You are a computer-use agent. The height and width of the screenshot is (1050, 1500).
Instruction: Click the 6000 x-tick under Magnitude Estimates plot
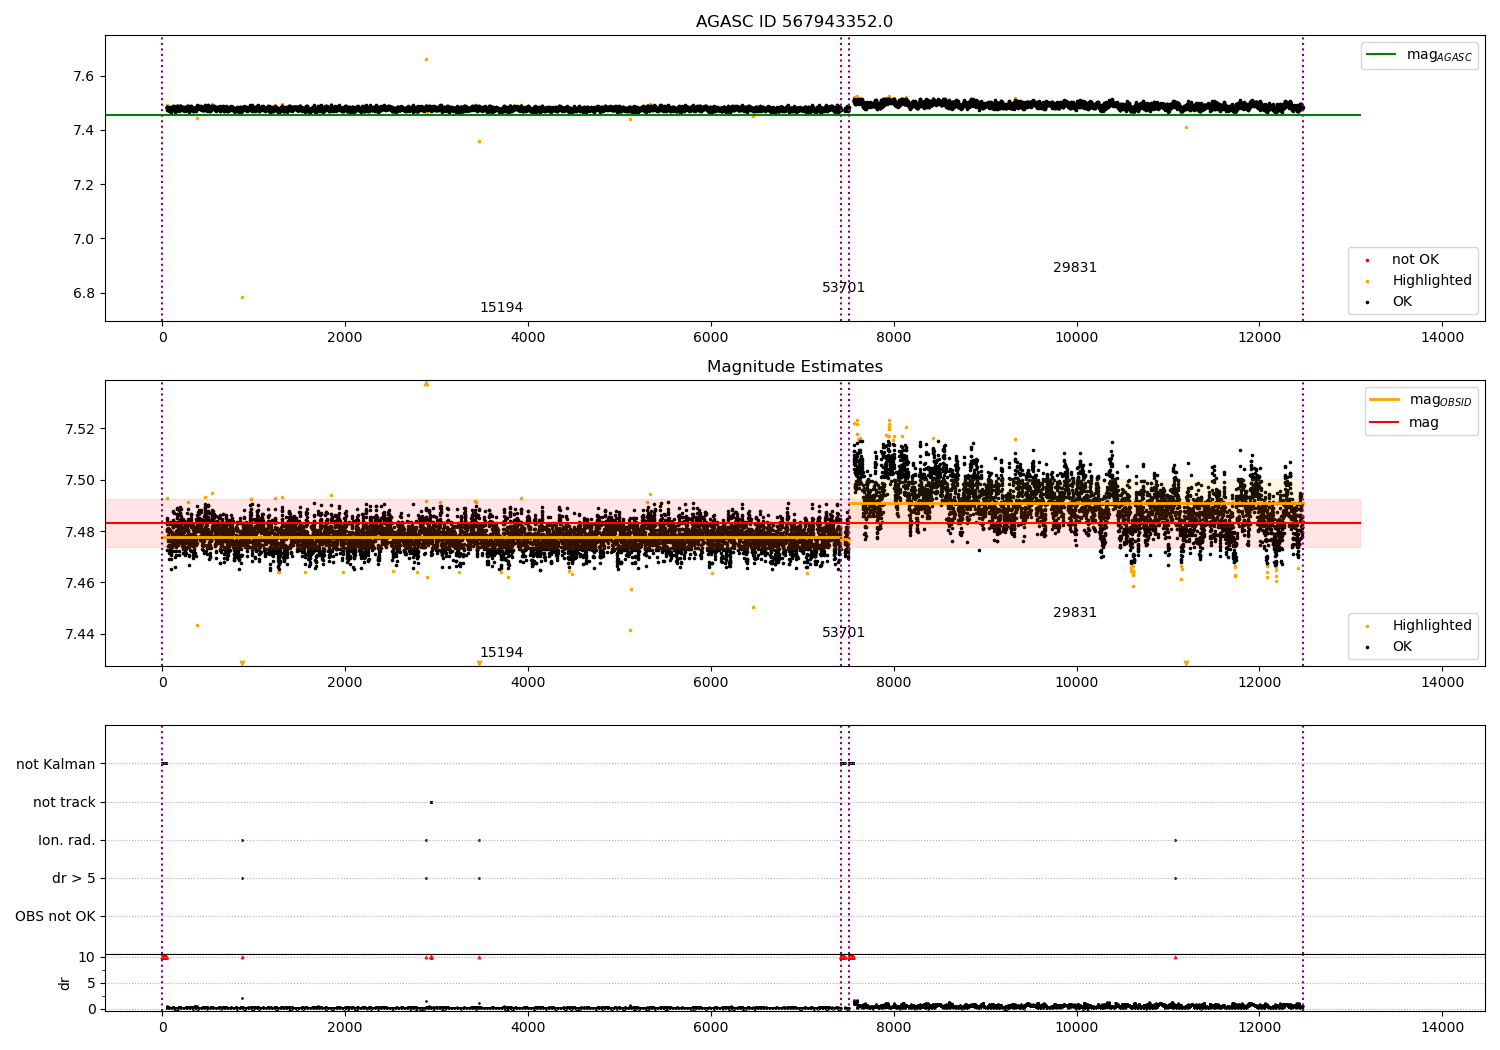[x=711, y=683]
